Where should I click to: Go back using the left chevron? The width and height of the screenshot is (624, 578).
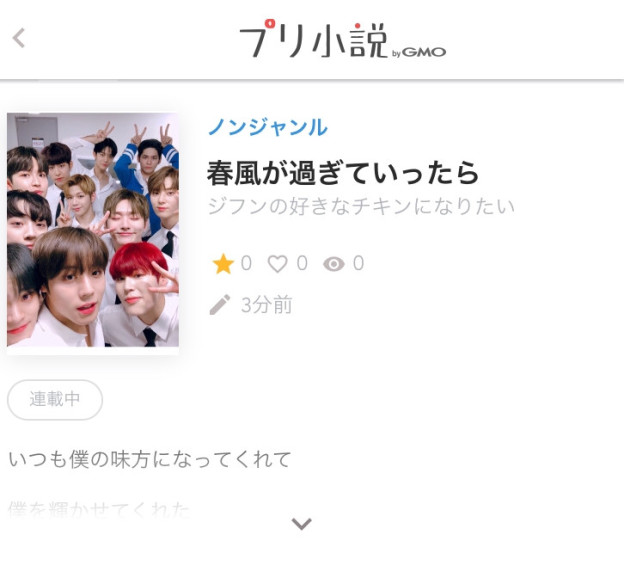(19, 38)
